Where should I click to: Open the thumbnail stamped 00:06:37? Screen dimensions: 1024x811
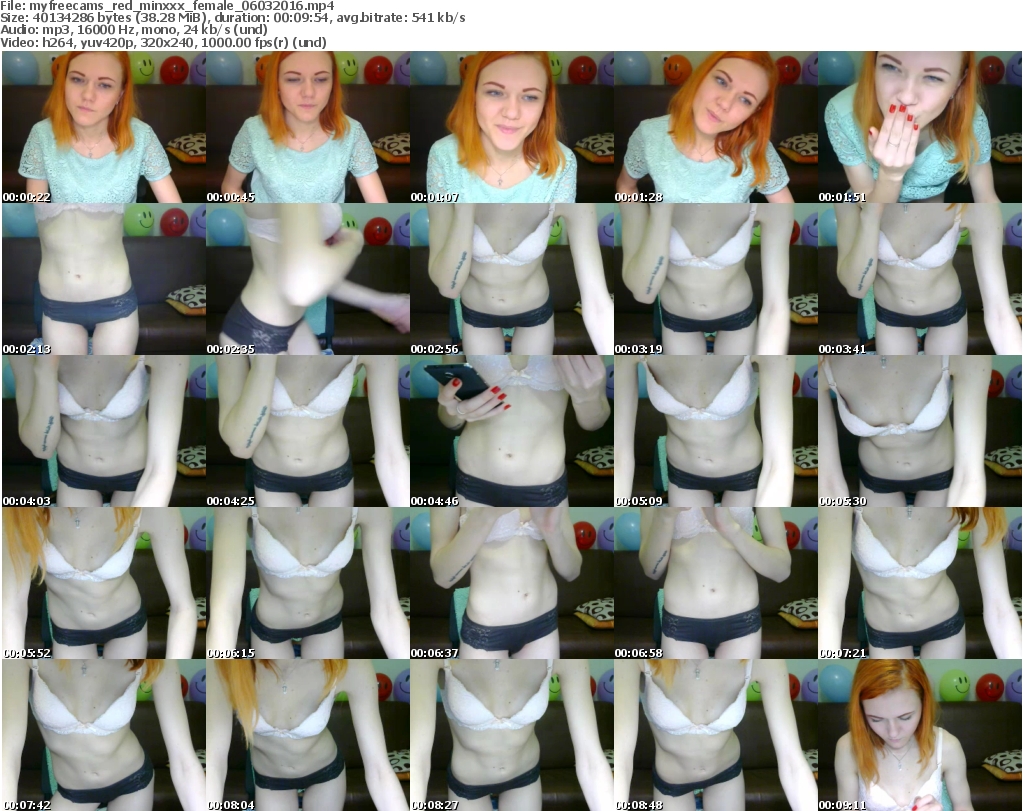[x=511, y=583]
